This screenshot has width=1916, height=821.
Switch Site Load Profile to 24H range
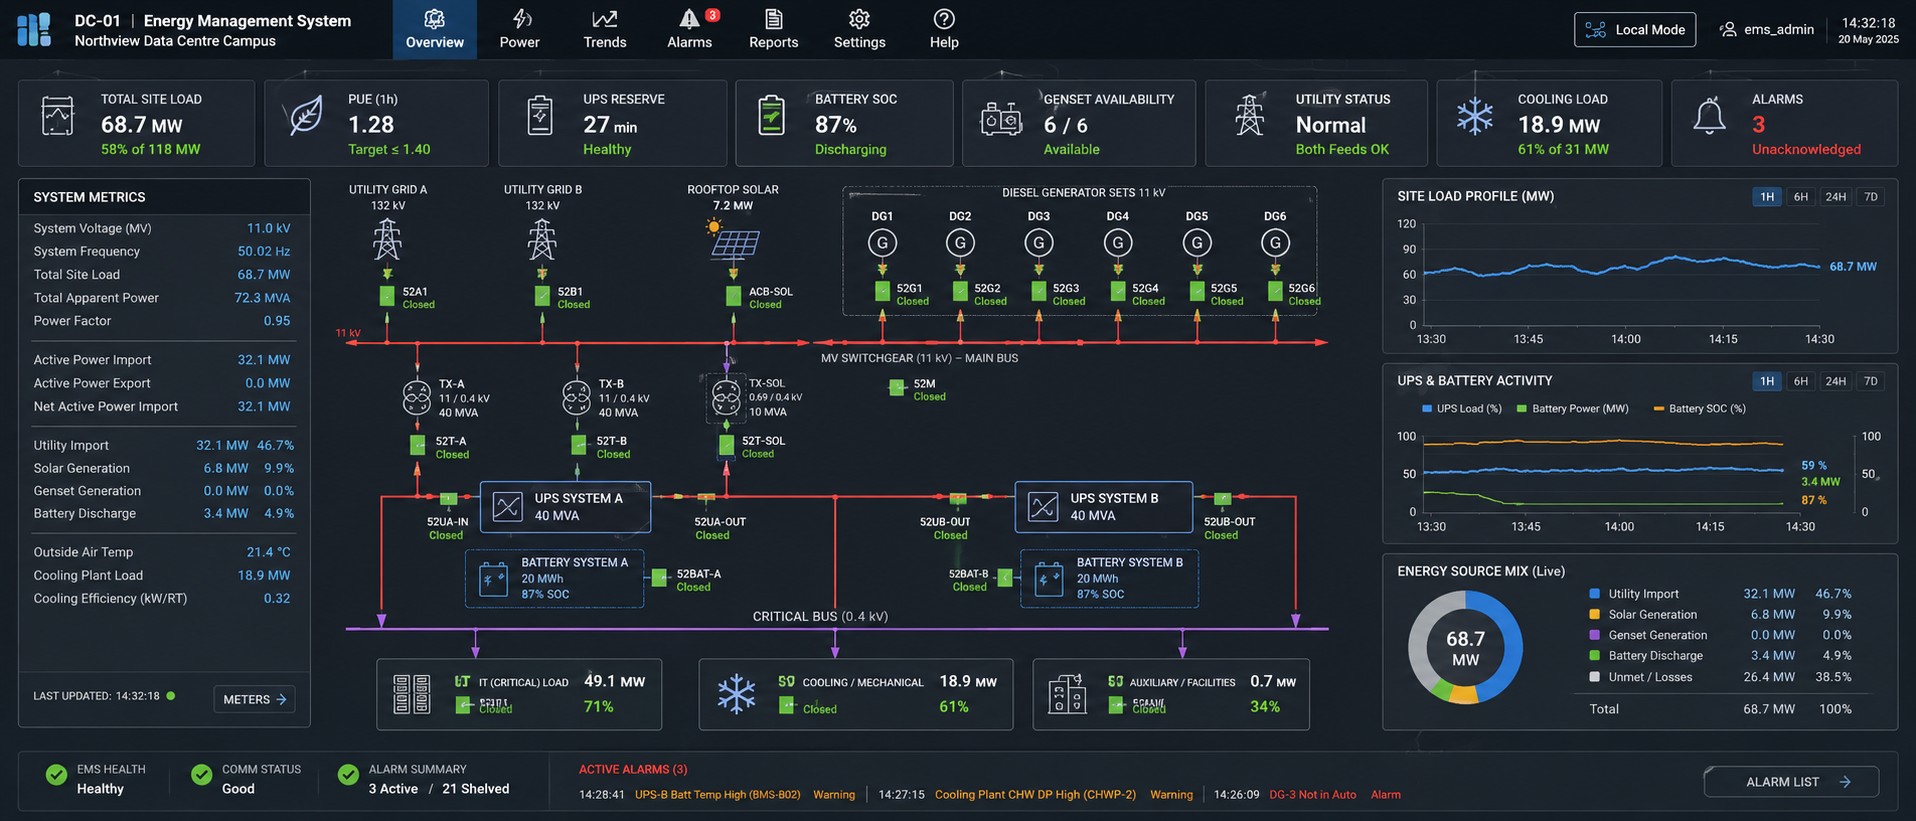coord(1836,197)
